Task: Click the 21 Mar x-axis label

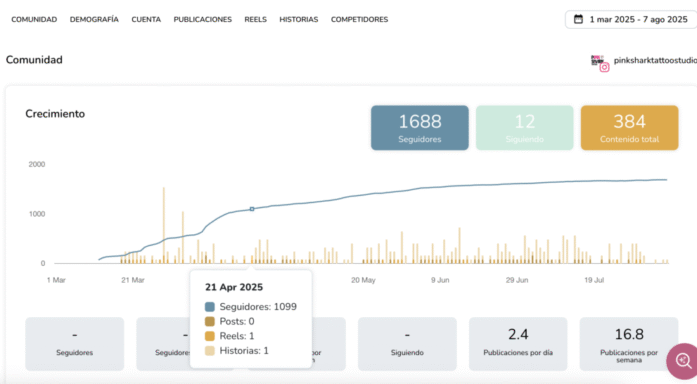Action: 133,280
